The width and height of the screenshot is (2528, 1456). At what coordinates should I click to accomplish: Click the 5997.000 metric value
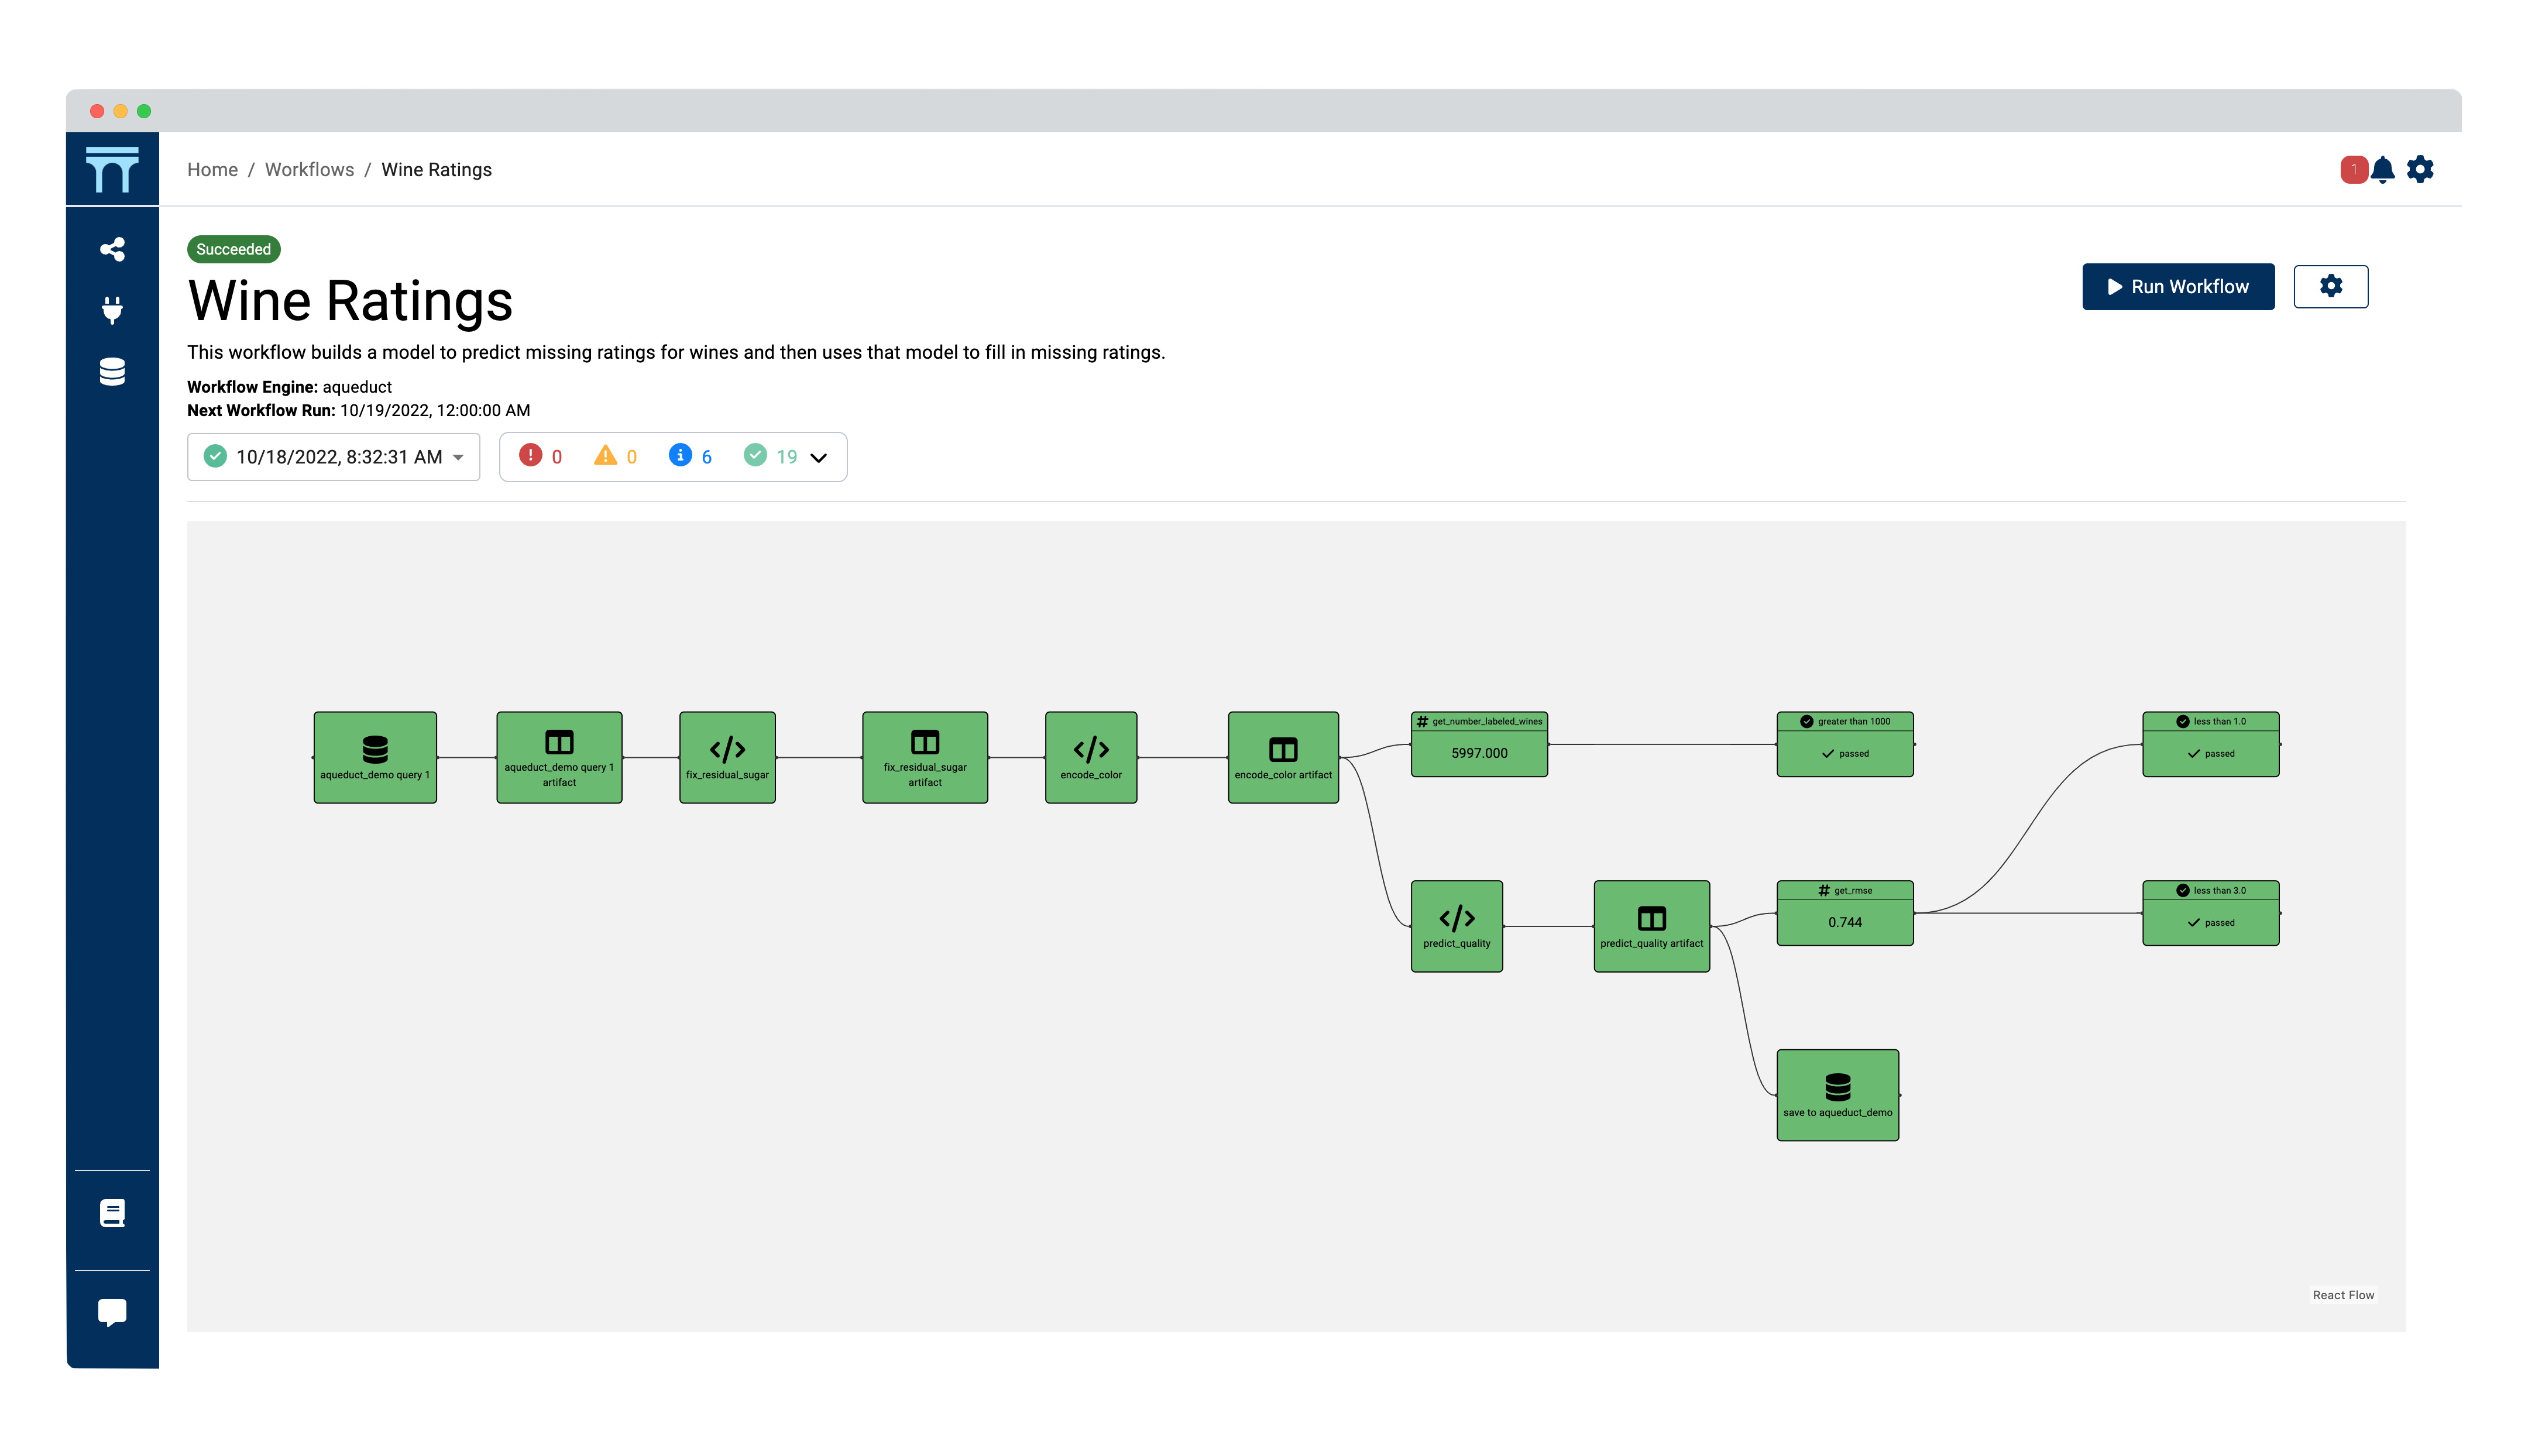1479,753
